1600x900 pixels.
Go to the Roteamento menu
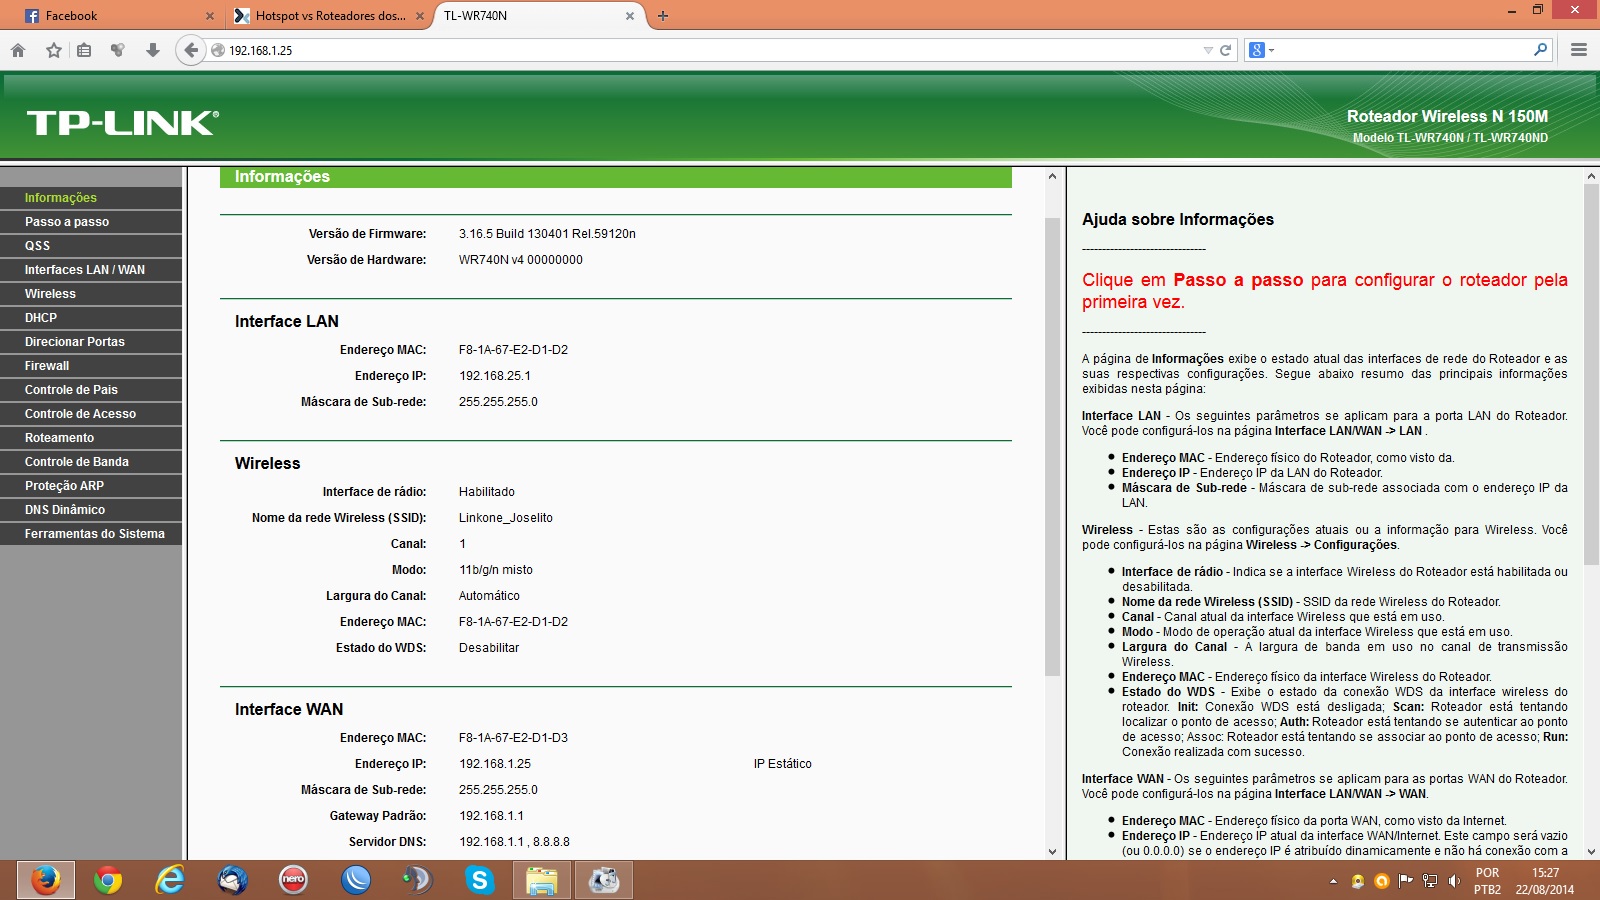tap(91, 438)
